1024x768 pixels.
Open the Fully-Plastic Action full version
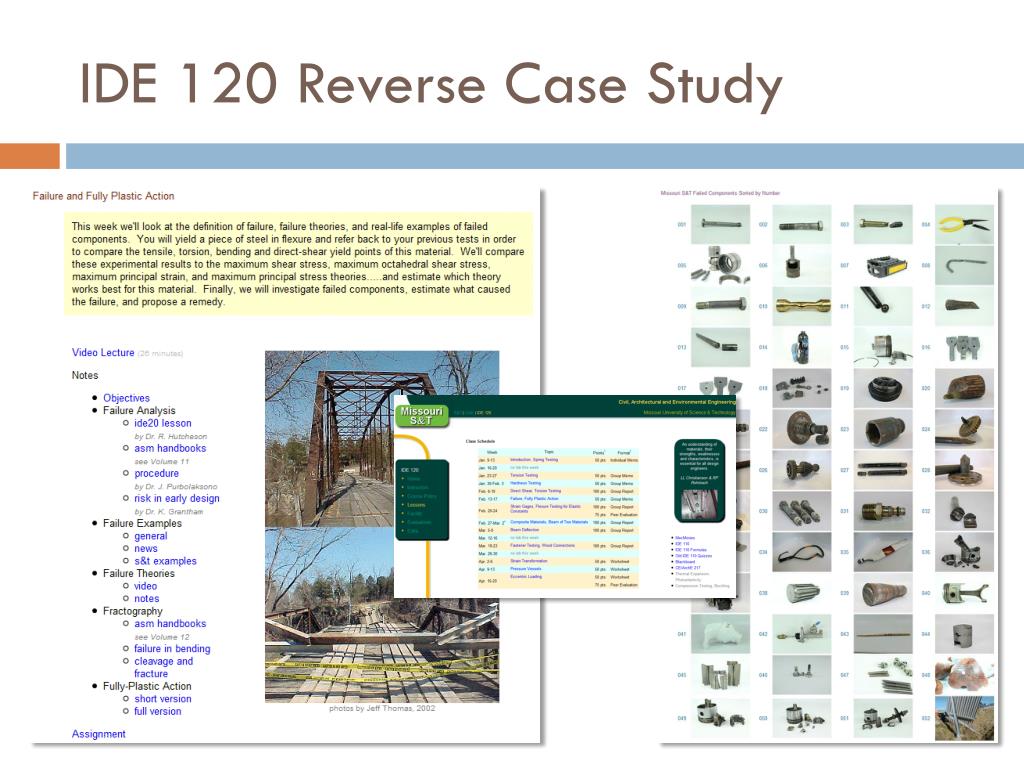(157, 711)
